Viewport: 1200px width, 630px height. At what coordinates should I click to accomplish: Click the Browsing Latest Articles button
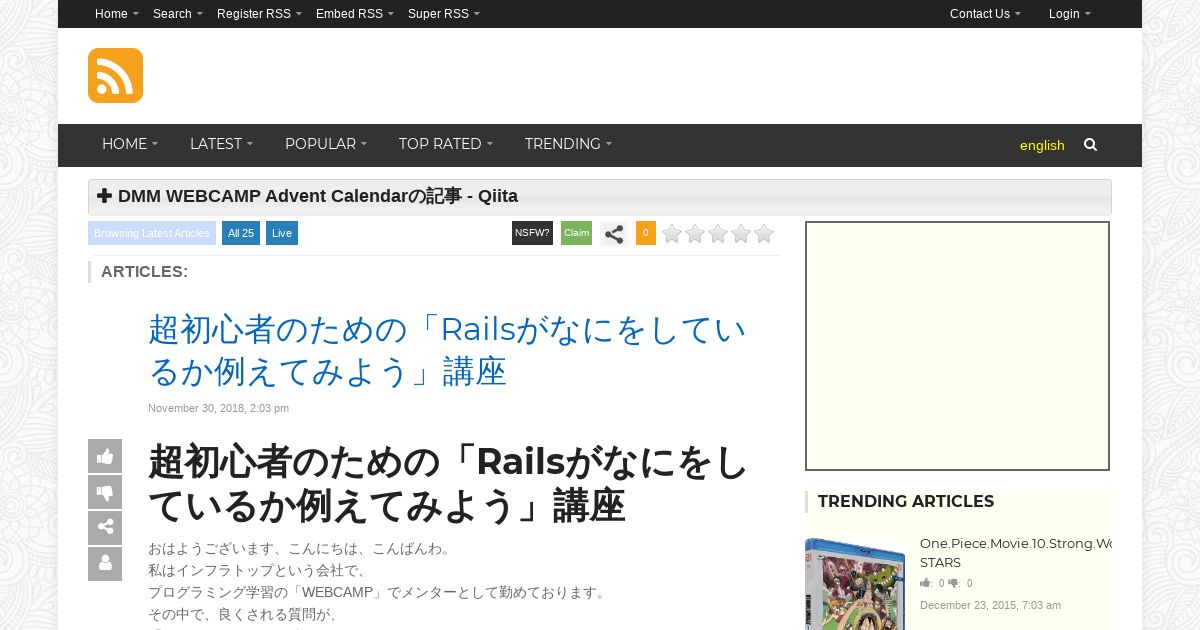[152, 233]
